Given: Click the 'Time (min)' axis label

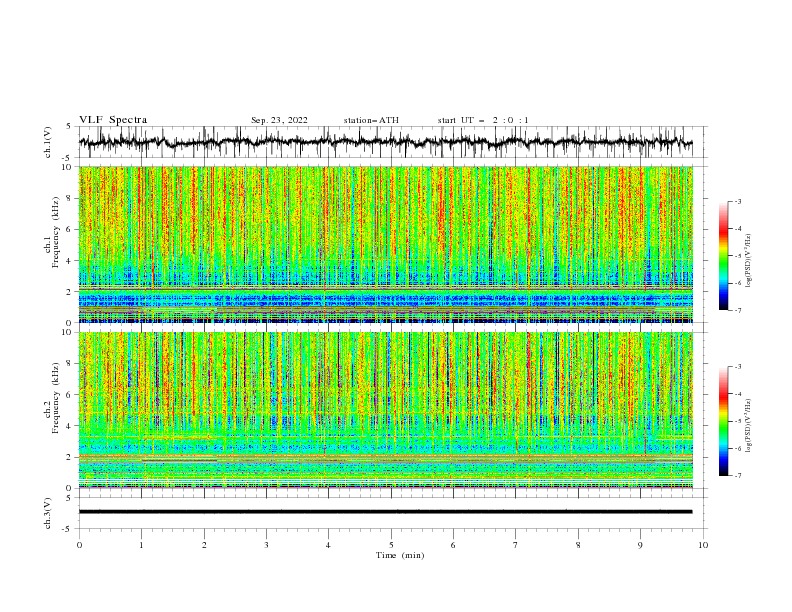Looking at the screenshot, I should tap(400, 555).
